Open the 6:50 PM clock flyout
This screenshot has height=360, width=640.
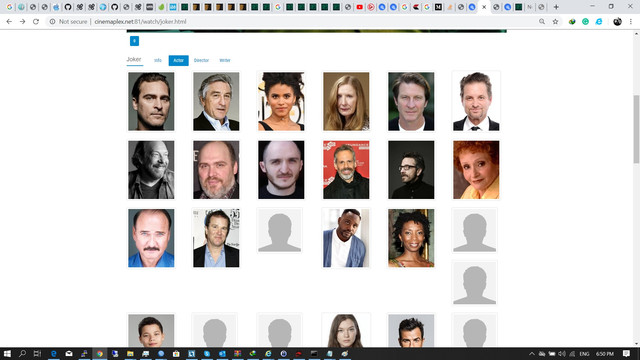pos(605,354)
